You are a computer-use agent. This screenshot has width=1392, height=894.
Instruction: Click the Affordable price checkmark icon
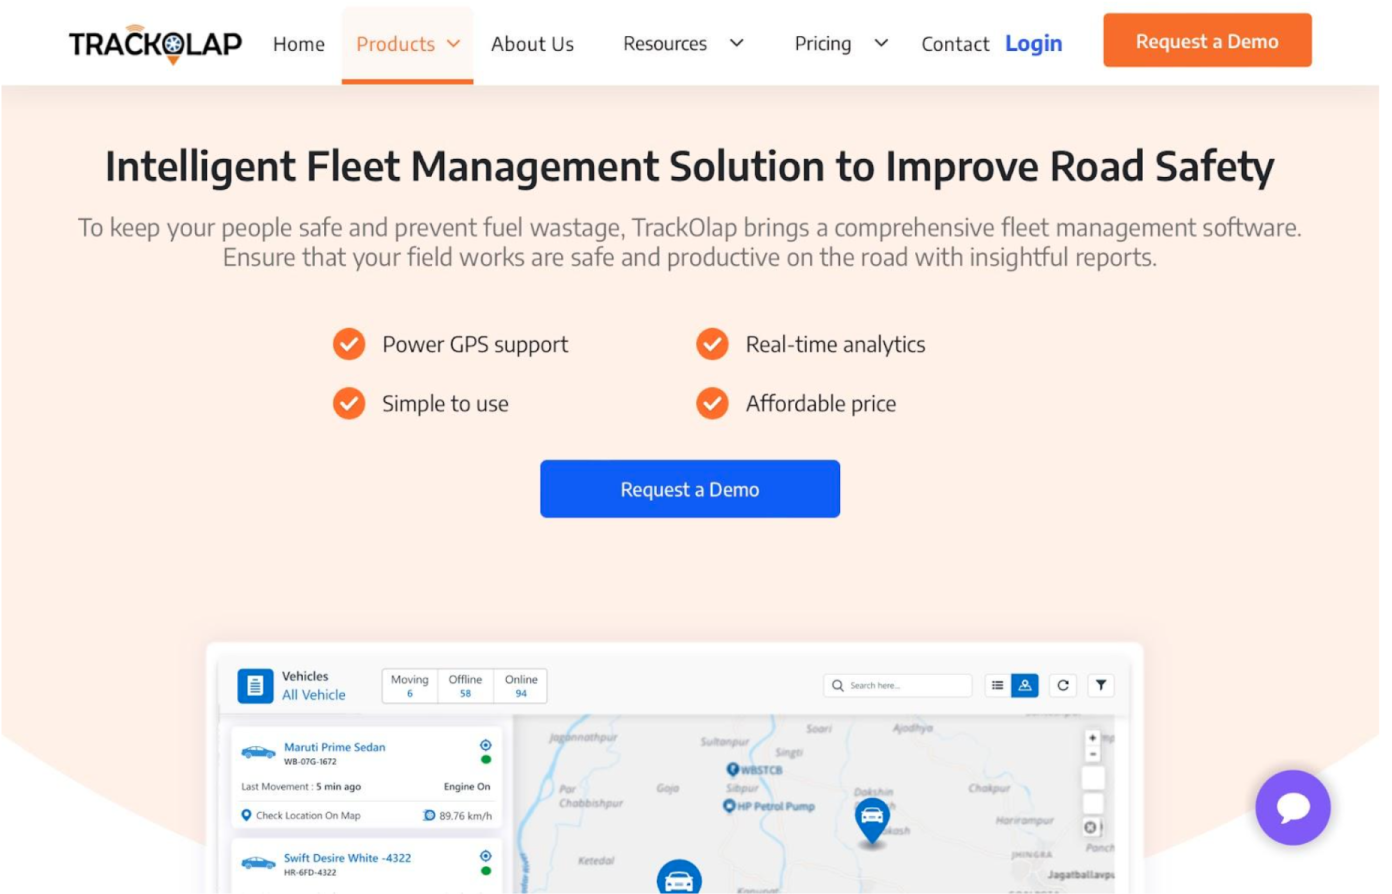pyautogui.click(x=712, y=403)
